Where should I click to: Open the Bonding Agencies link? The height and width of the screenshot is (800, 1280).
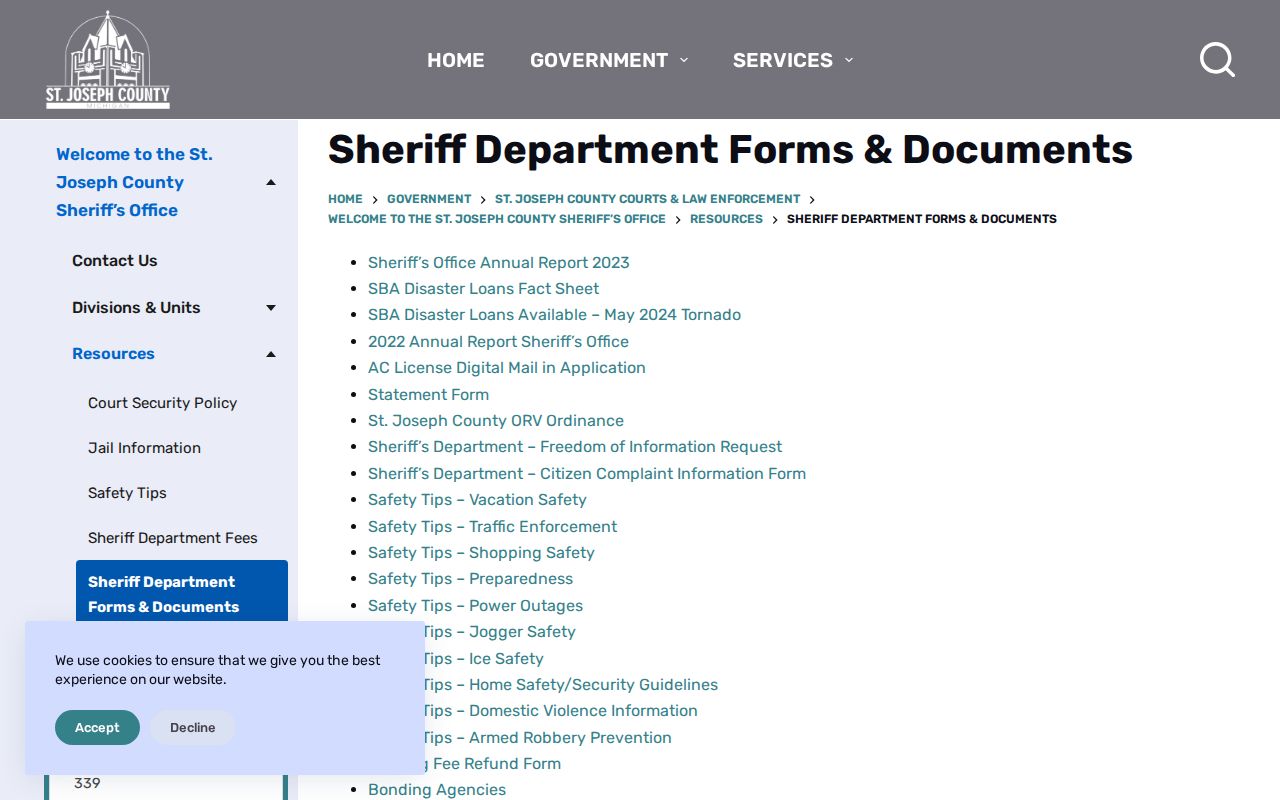pos(437,790)
